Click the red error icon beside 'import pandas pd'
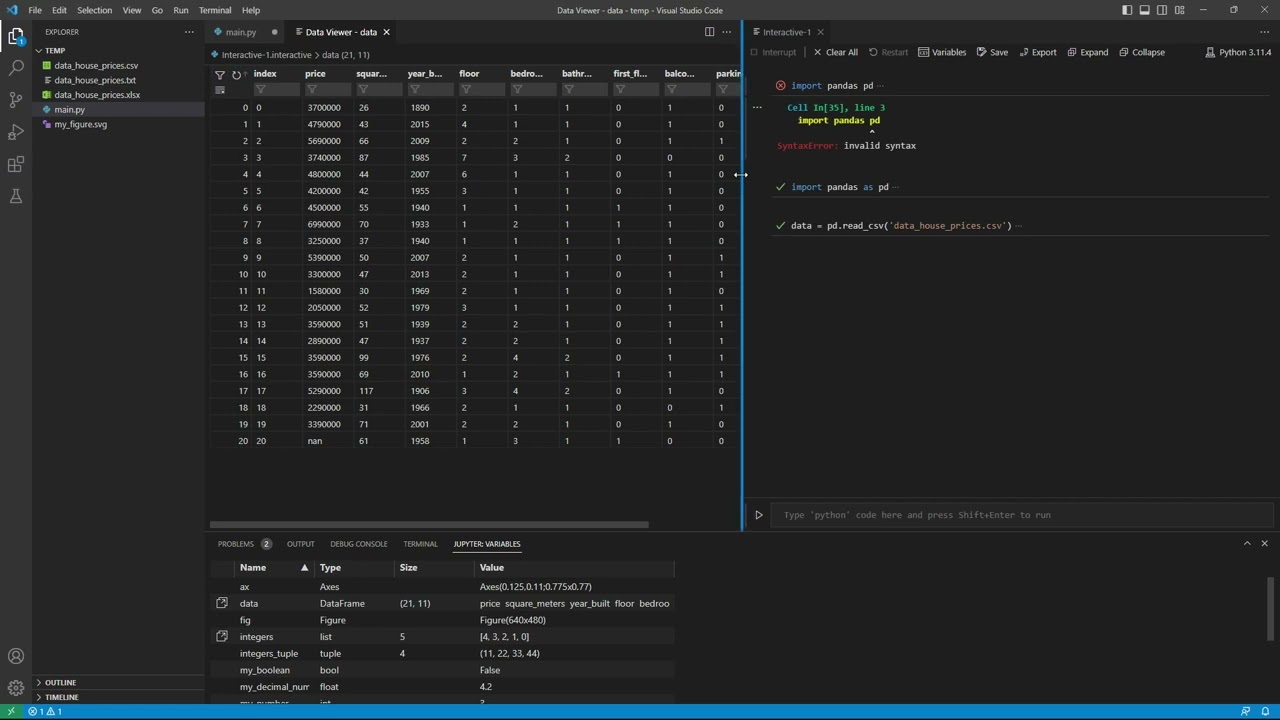 click(x=780, y=86)
